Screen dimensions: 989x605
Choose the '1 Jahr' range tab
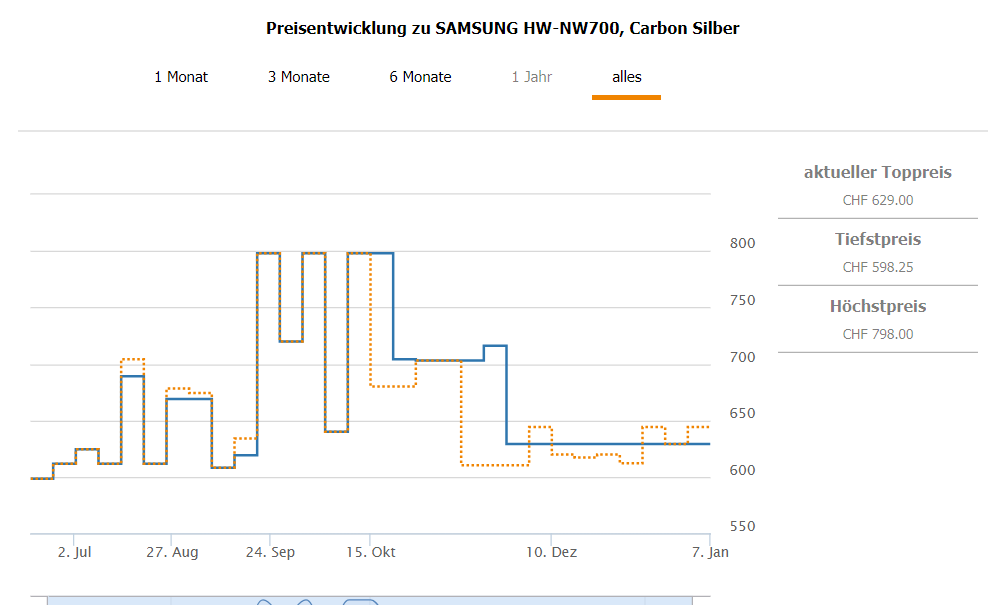[531, 77]
